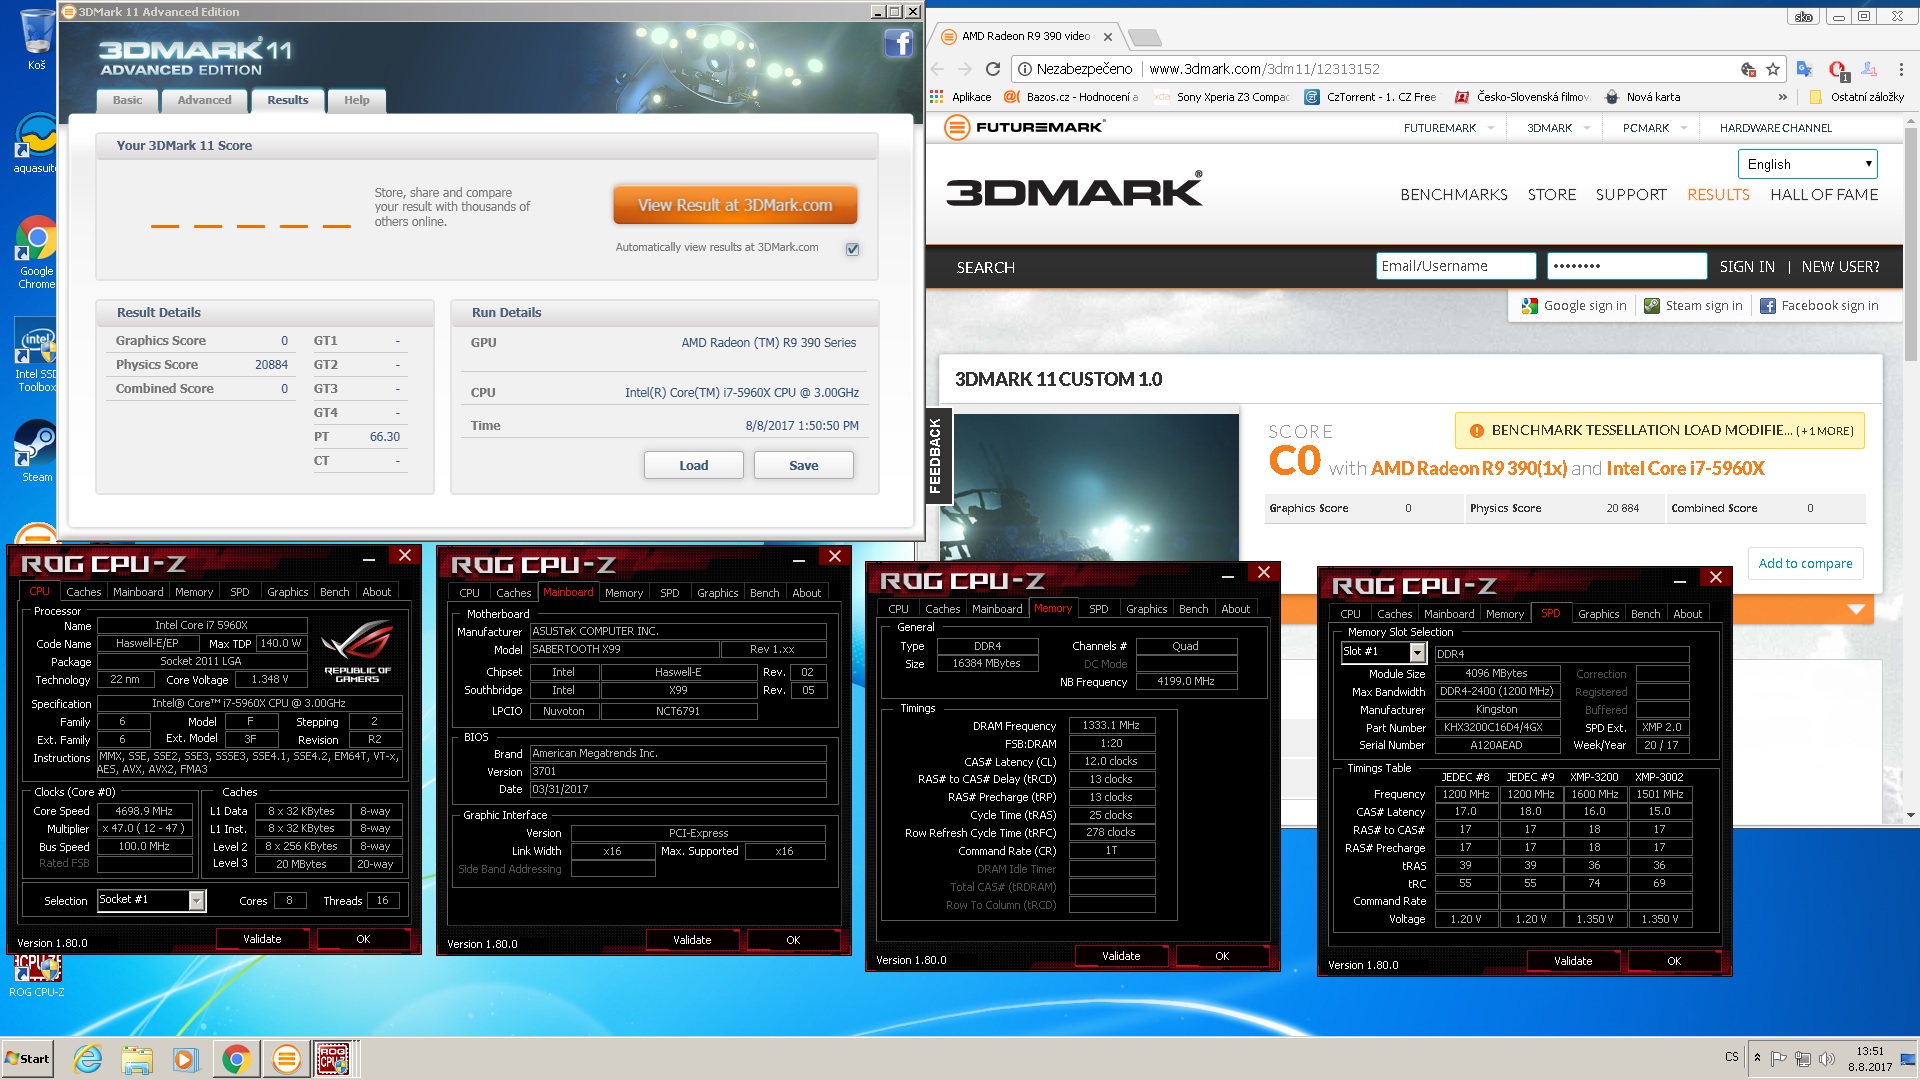Open the Slot #1 memory slot dropdown
This screenshot has width=1920, height=1080.
click(1417, 653)
